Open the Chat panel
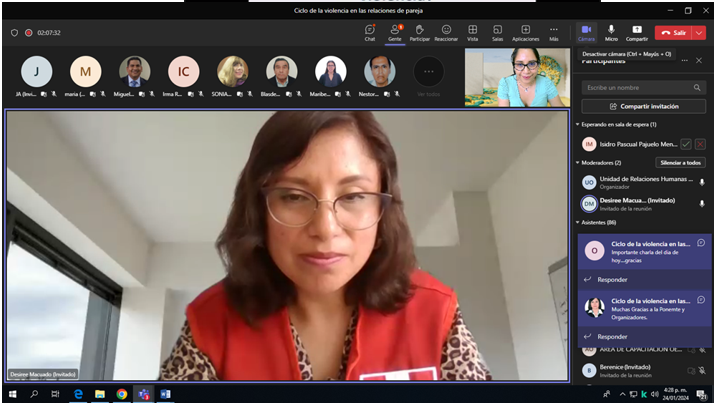 pyautogui.click(x=370, y=33)
